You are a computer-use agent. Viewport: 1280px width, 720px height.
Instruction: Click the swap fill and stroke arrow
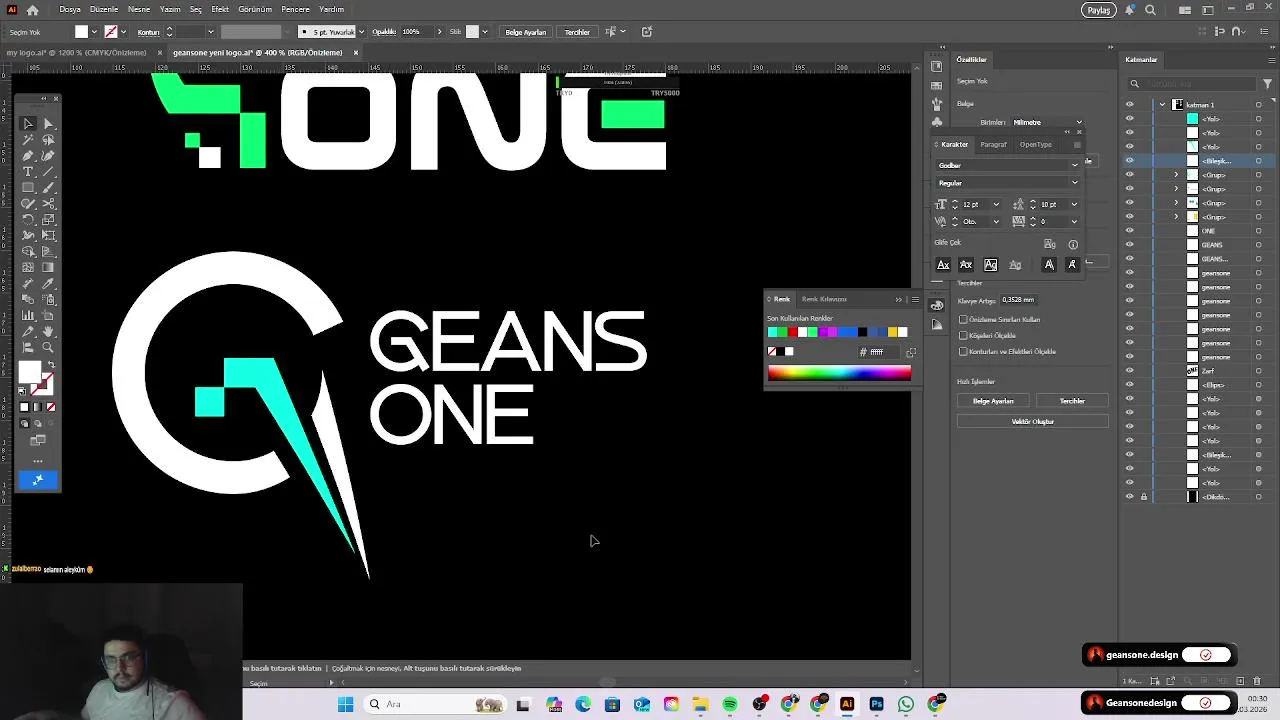pos(51,364)
